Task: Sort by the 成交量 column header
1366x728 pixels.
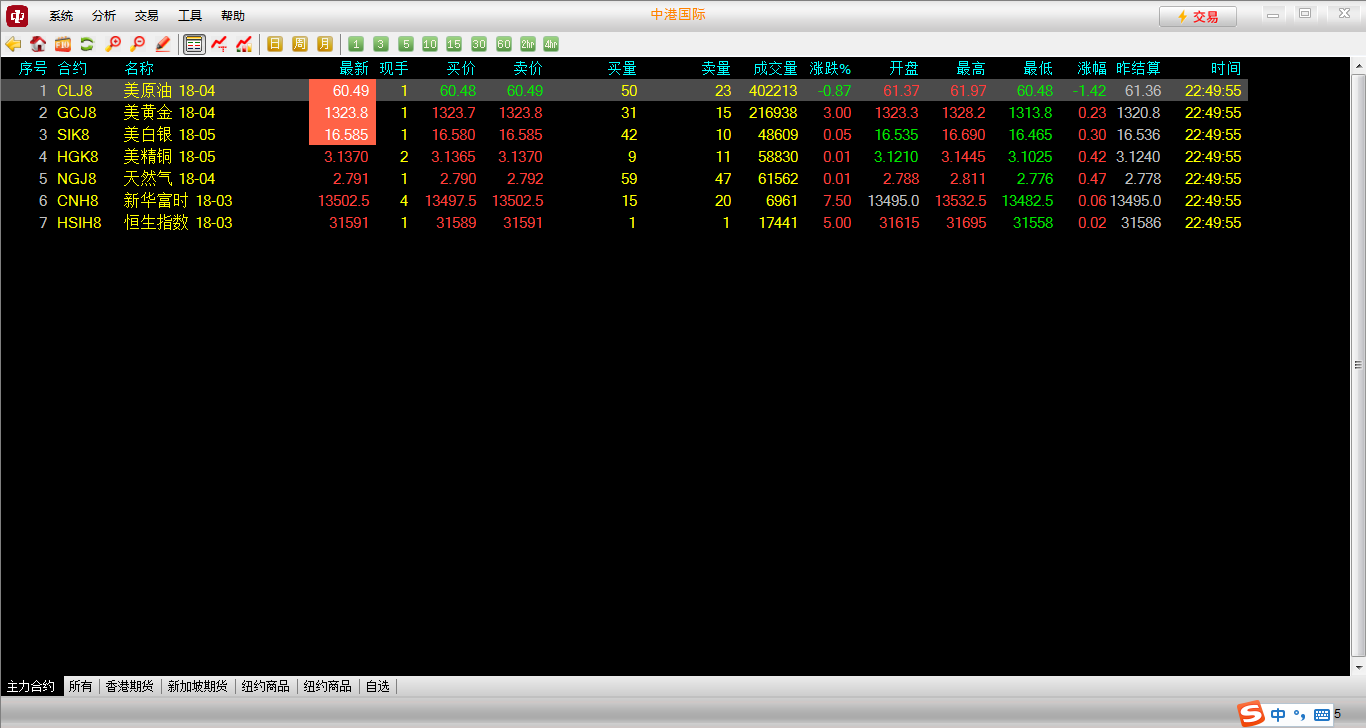Action: pyautogui.click(x=775, y=68)
